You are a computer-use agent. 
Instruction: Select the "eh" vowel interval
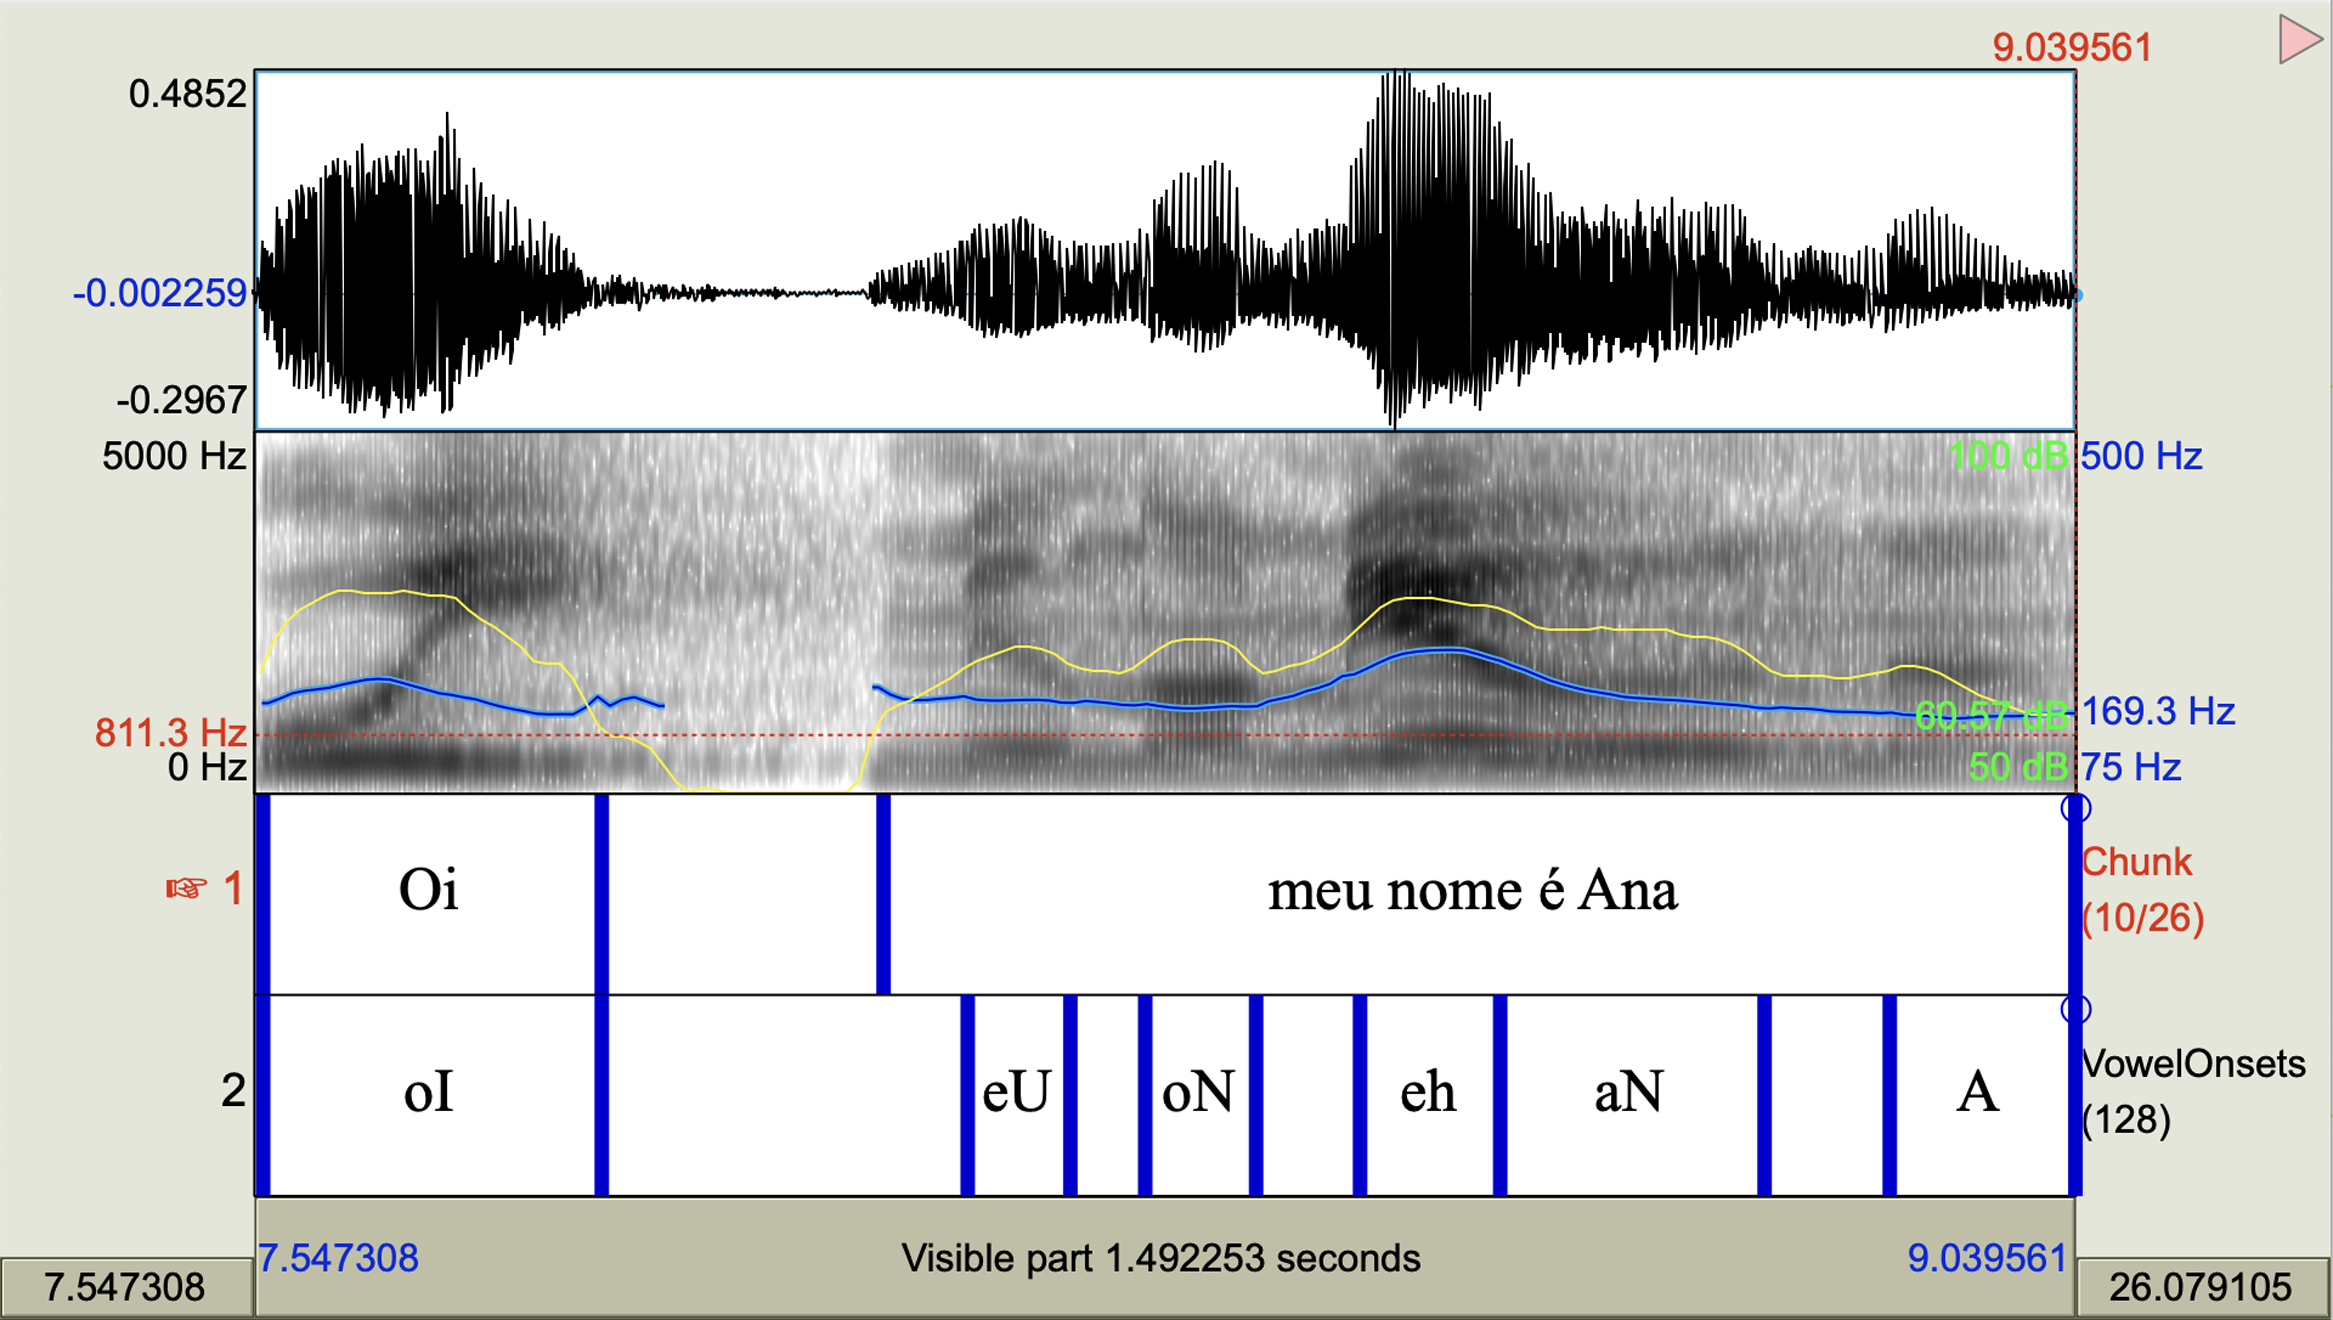[1428, 1092]
